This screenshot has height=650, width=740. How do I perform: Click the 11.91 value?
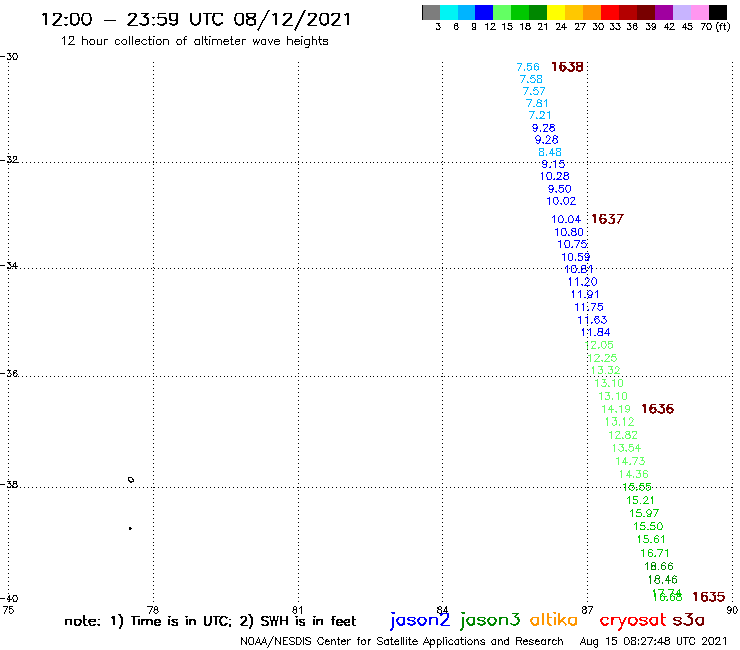pos(585,294)
